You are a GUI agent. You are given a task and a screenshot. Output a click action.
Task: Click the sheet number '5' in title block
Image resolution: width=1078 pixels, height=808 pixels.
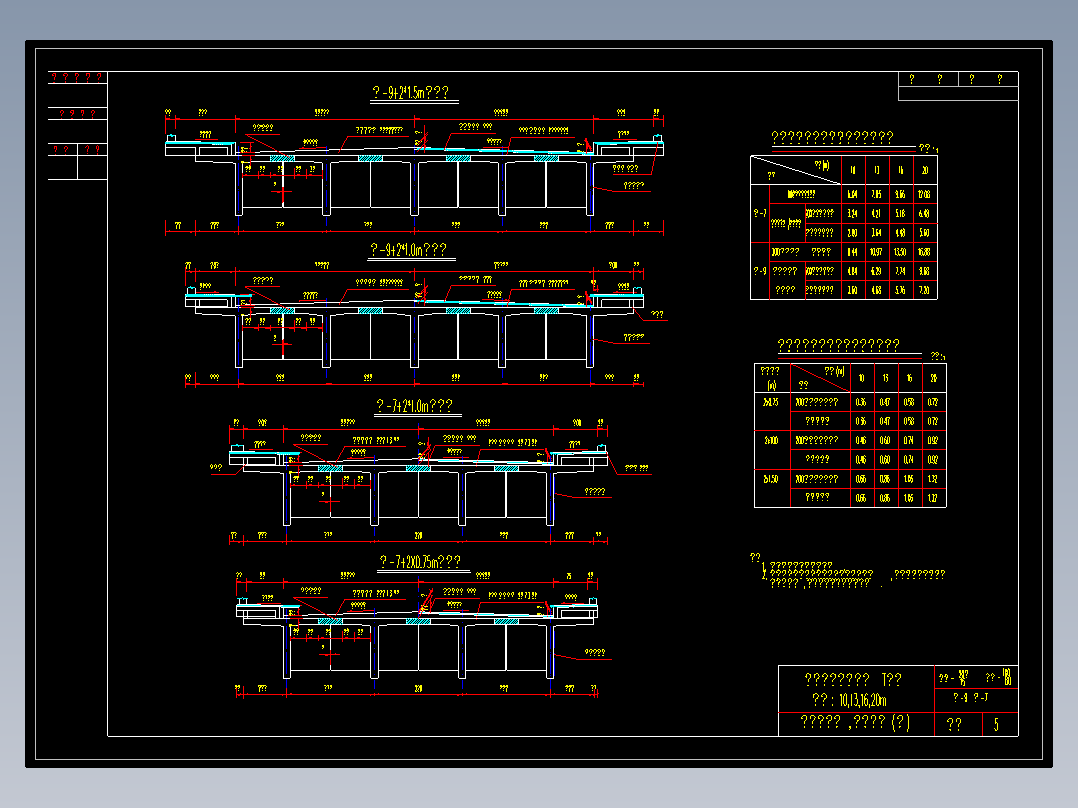[x=996, y=724]
